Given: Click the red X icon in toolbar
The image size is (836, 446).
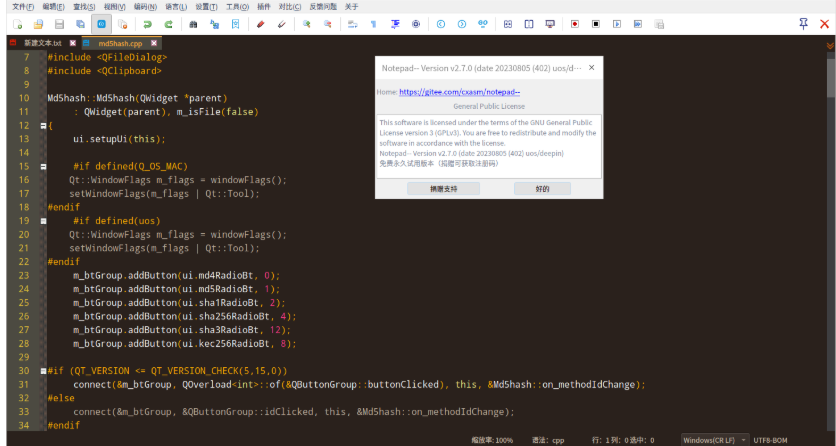Looking at the screenshot, I should (x=824, y=24).
